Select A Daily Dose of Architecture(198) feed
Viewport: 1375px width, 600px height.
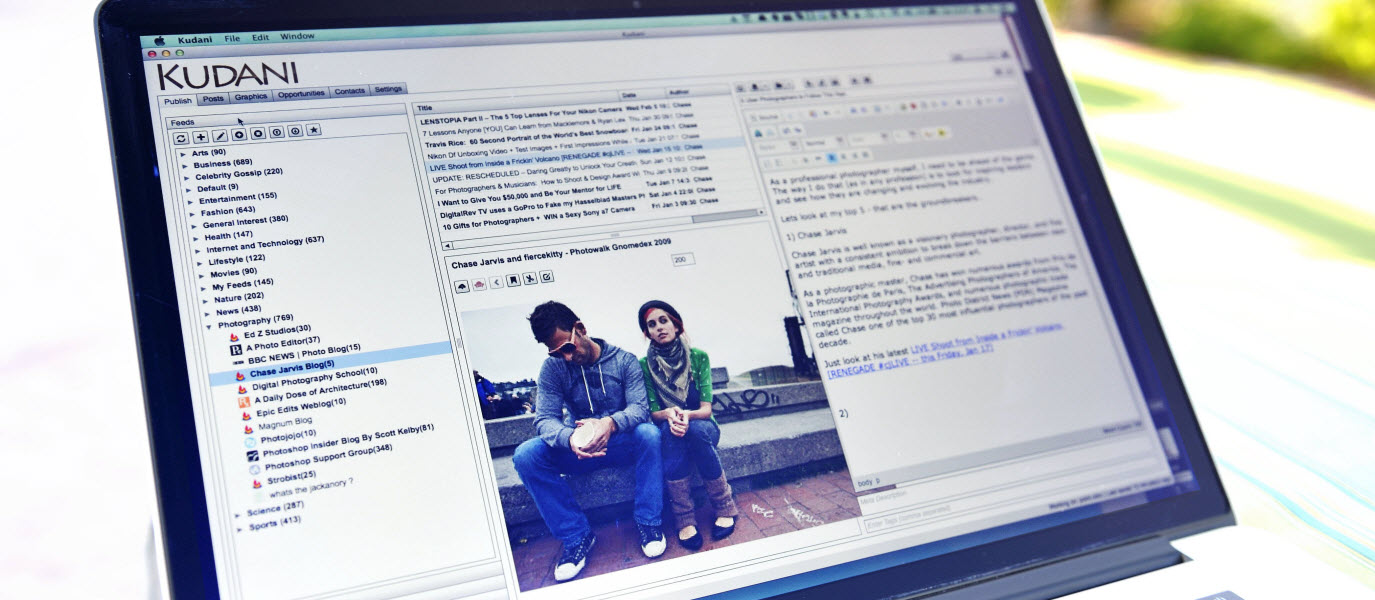tap(320, 389)
